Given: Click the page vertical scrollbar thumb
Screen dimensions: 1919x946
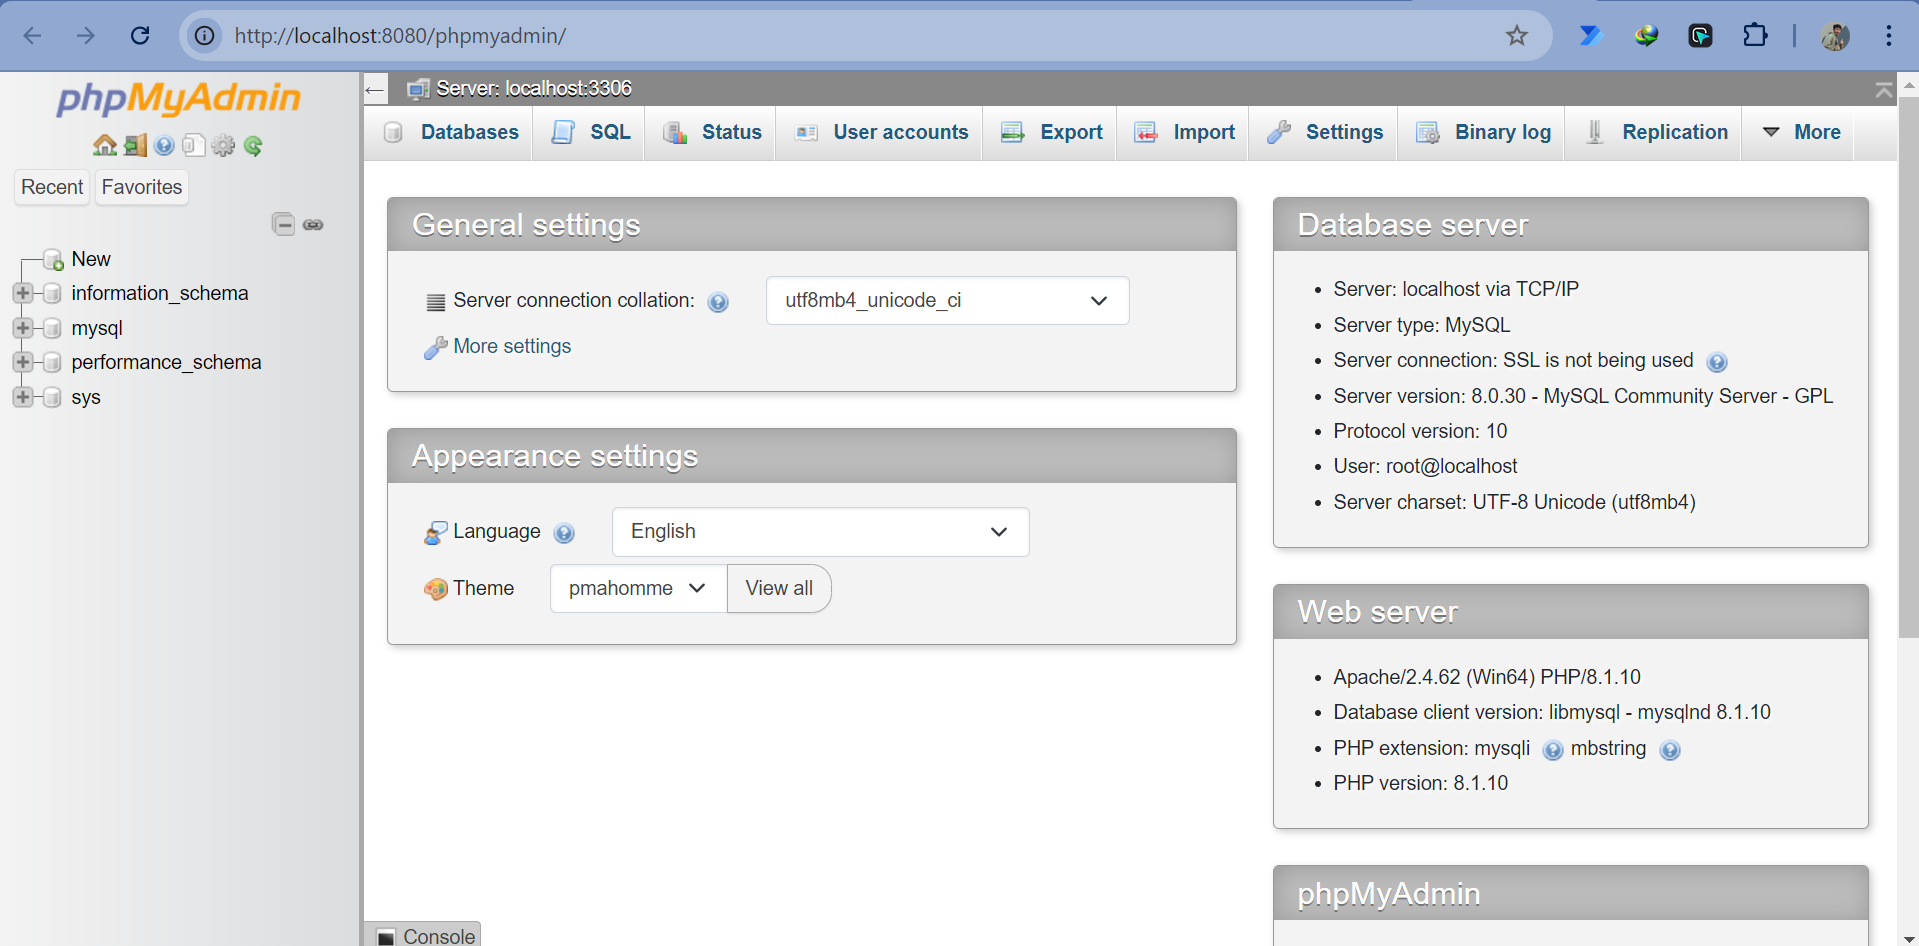Looking at the screenshot, I should click(1909, 367).
